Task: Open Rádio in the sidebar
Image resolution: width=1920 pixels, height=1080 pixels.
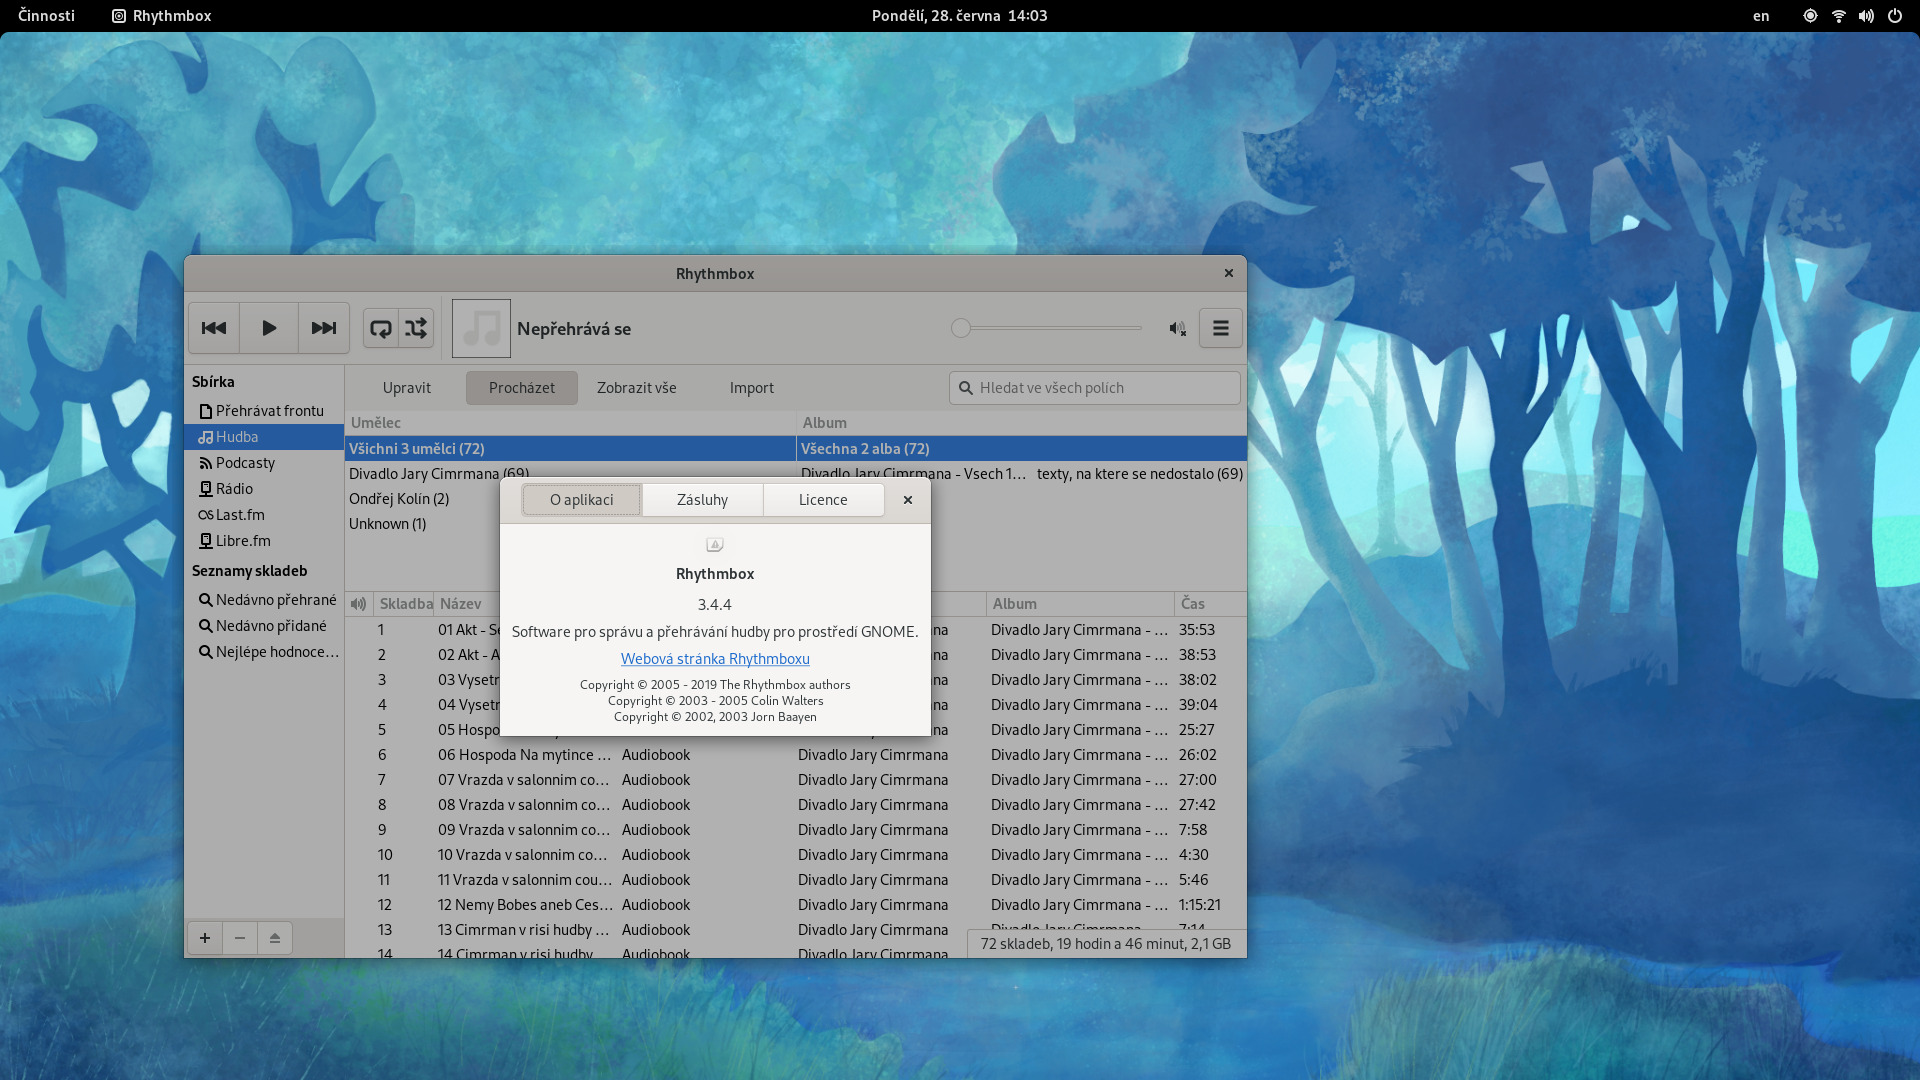Action: (x=234, y=489)
